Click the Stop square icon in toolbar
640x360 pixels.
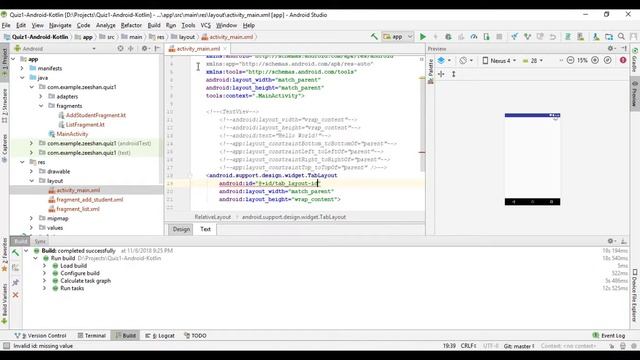pos(499,37)
